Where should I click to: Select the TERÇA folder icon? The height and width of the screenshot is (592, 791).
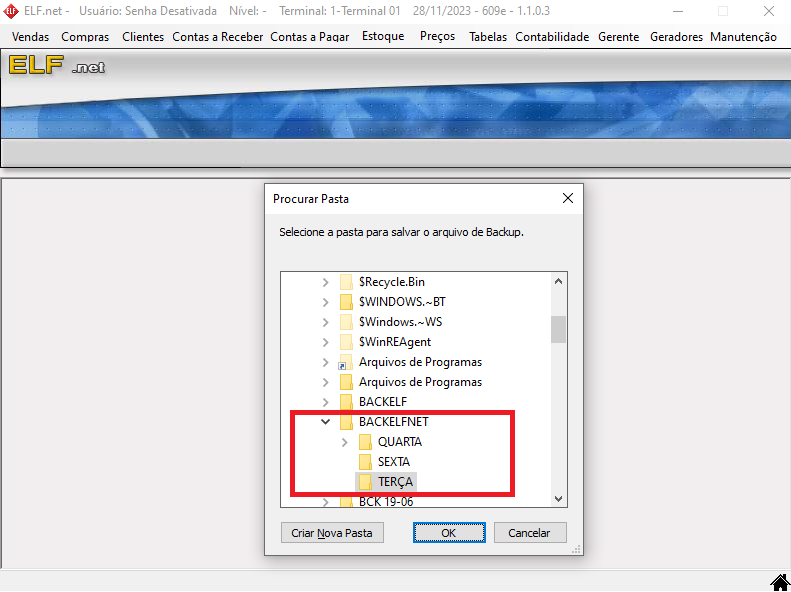coord(365,482)
